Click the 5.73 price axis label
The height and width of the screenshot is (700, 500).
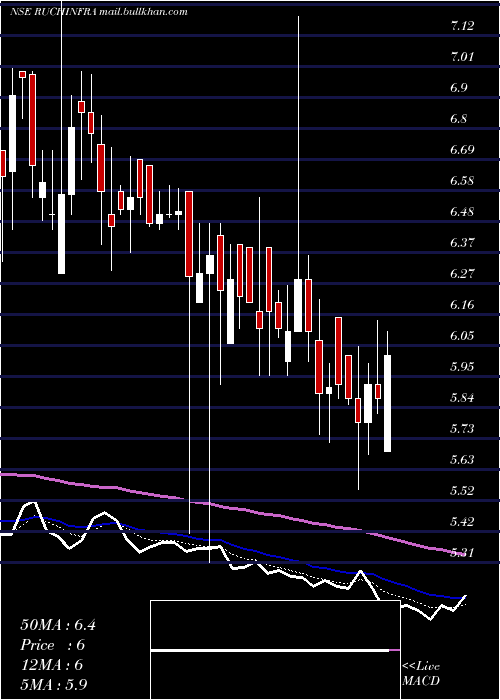click(x=462, y=429)
